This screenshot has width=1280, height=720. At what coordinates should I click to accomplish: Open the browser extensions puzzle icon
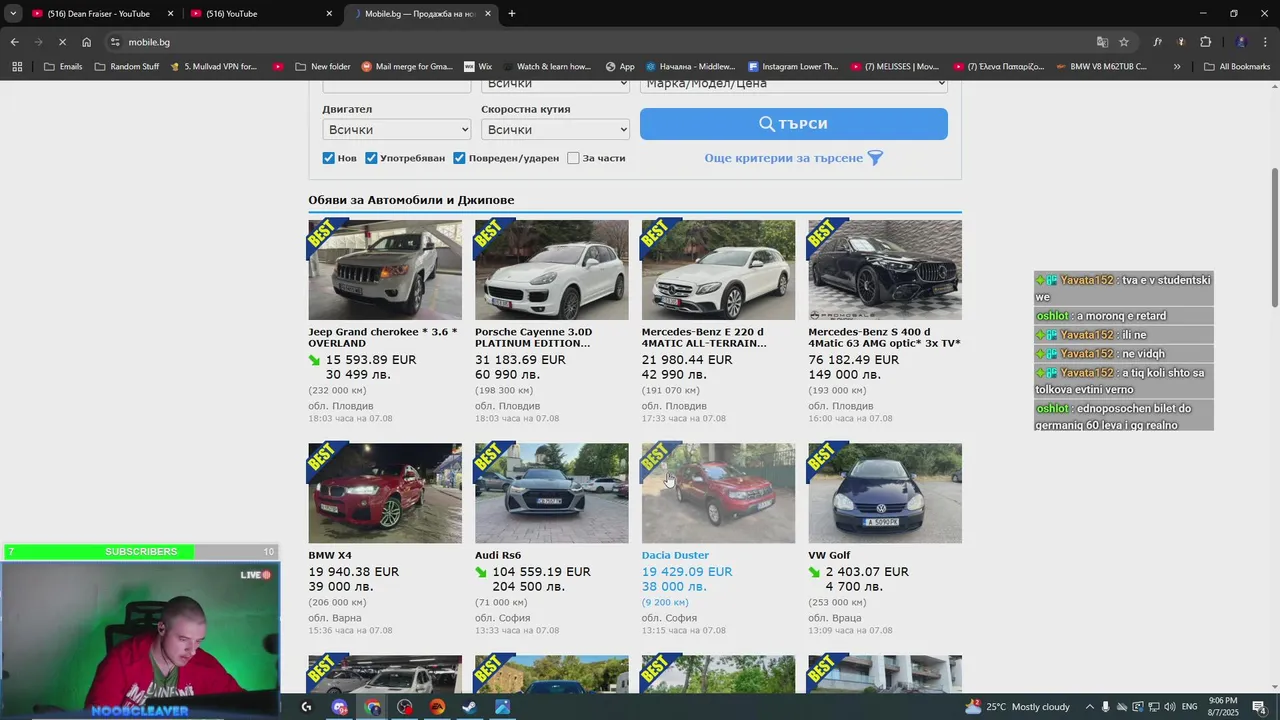(1205, 42)
